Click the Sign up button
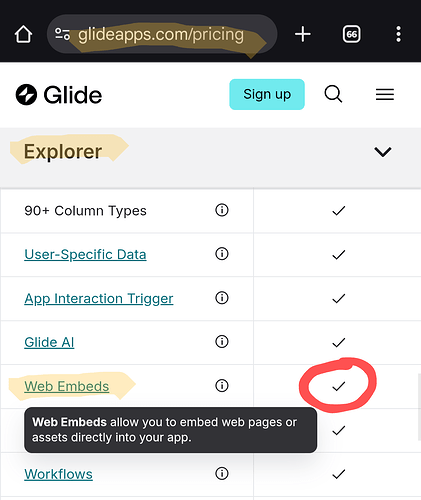This screenshot has height=500, width=421. click(267, 94)
